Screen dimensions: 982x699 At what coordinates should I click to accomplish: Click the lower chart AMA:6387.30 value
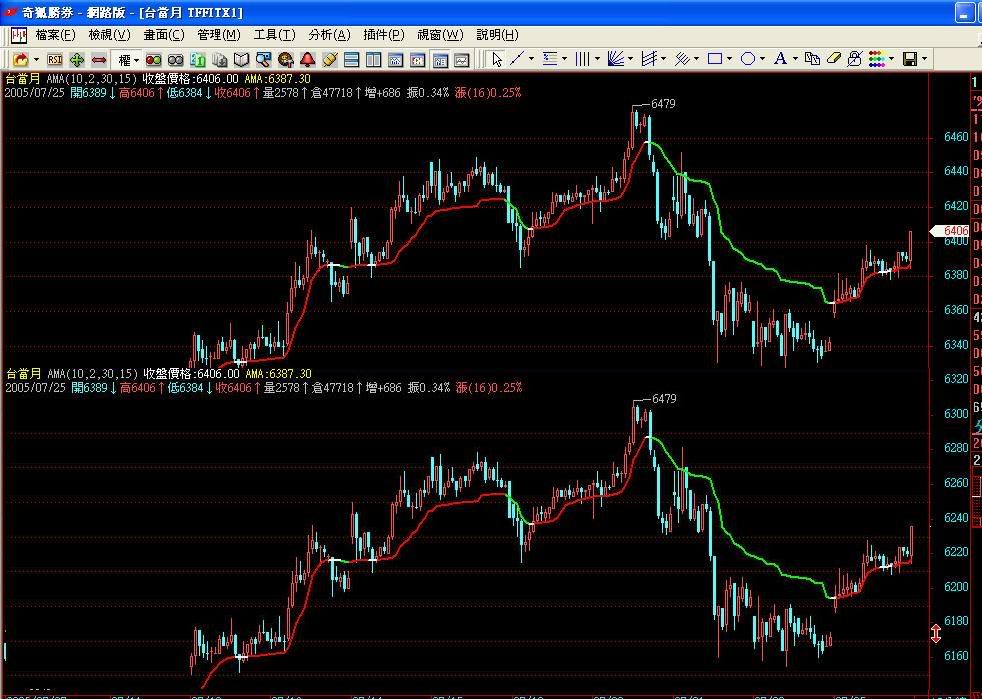[278, 374]
